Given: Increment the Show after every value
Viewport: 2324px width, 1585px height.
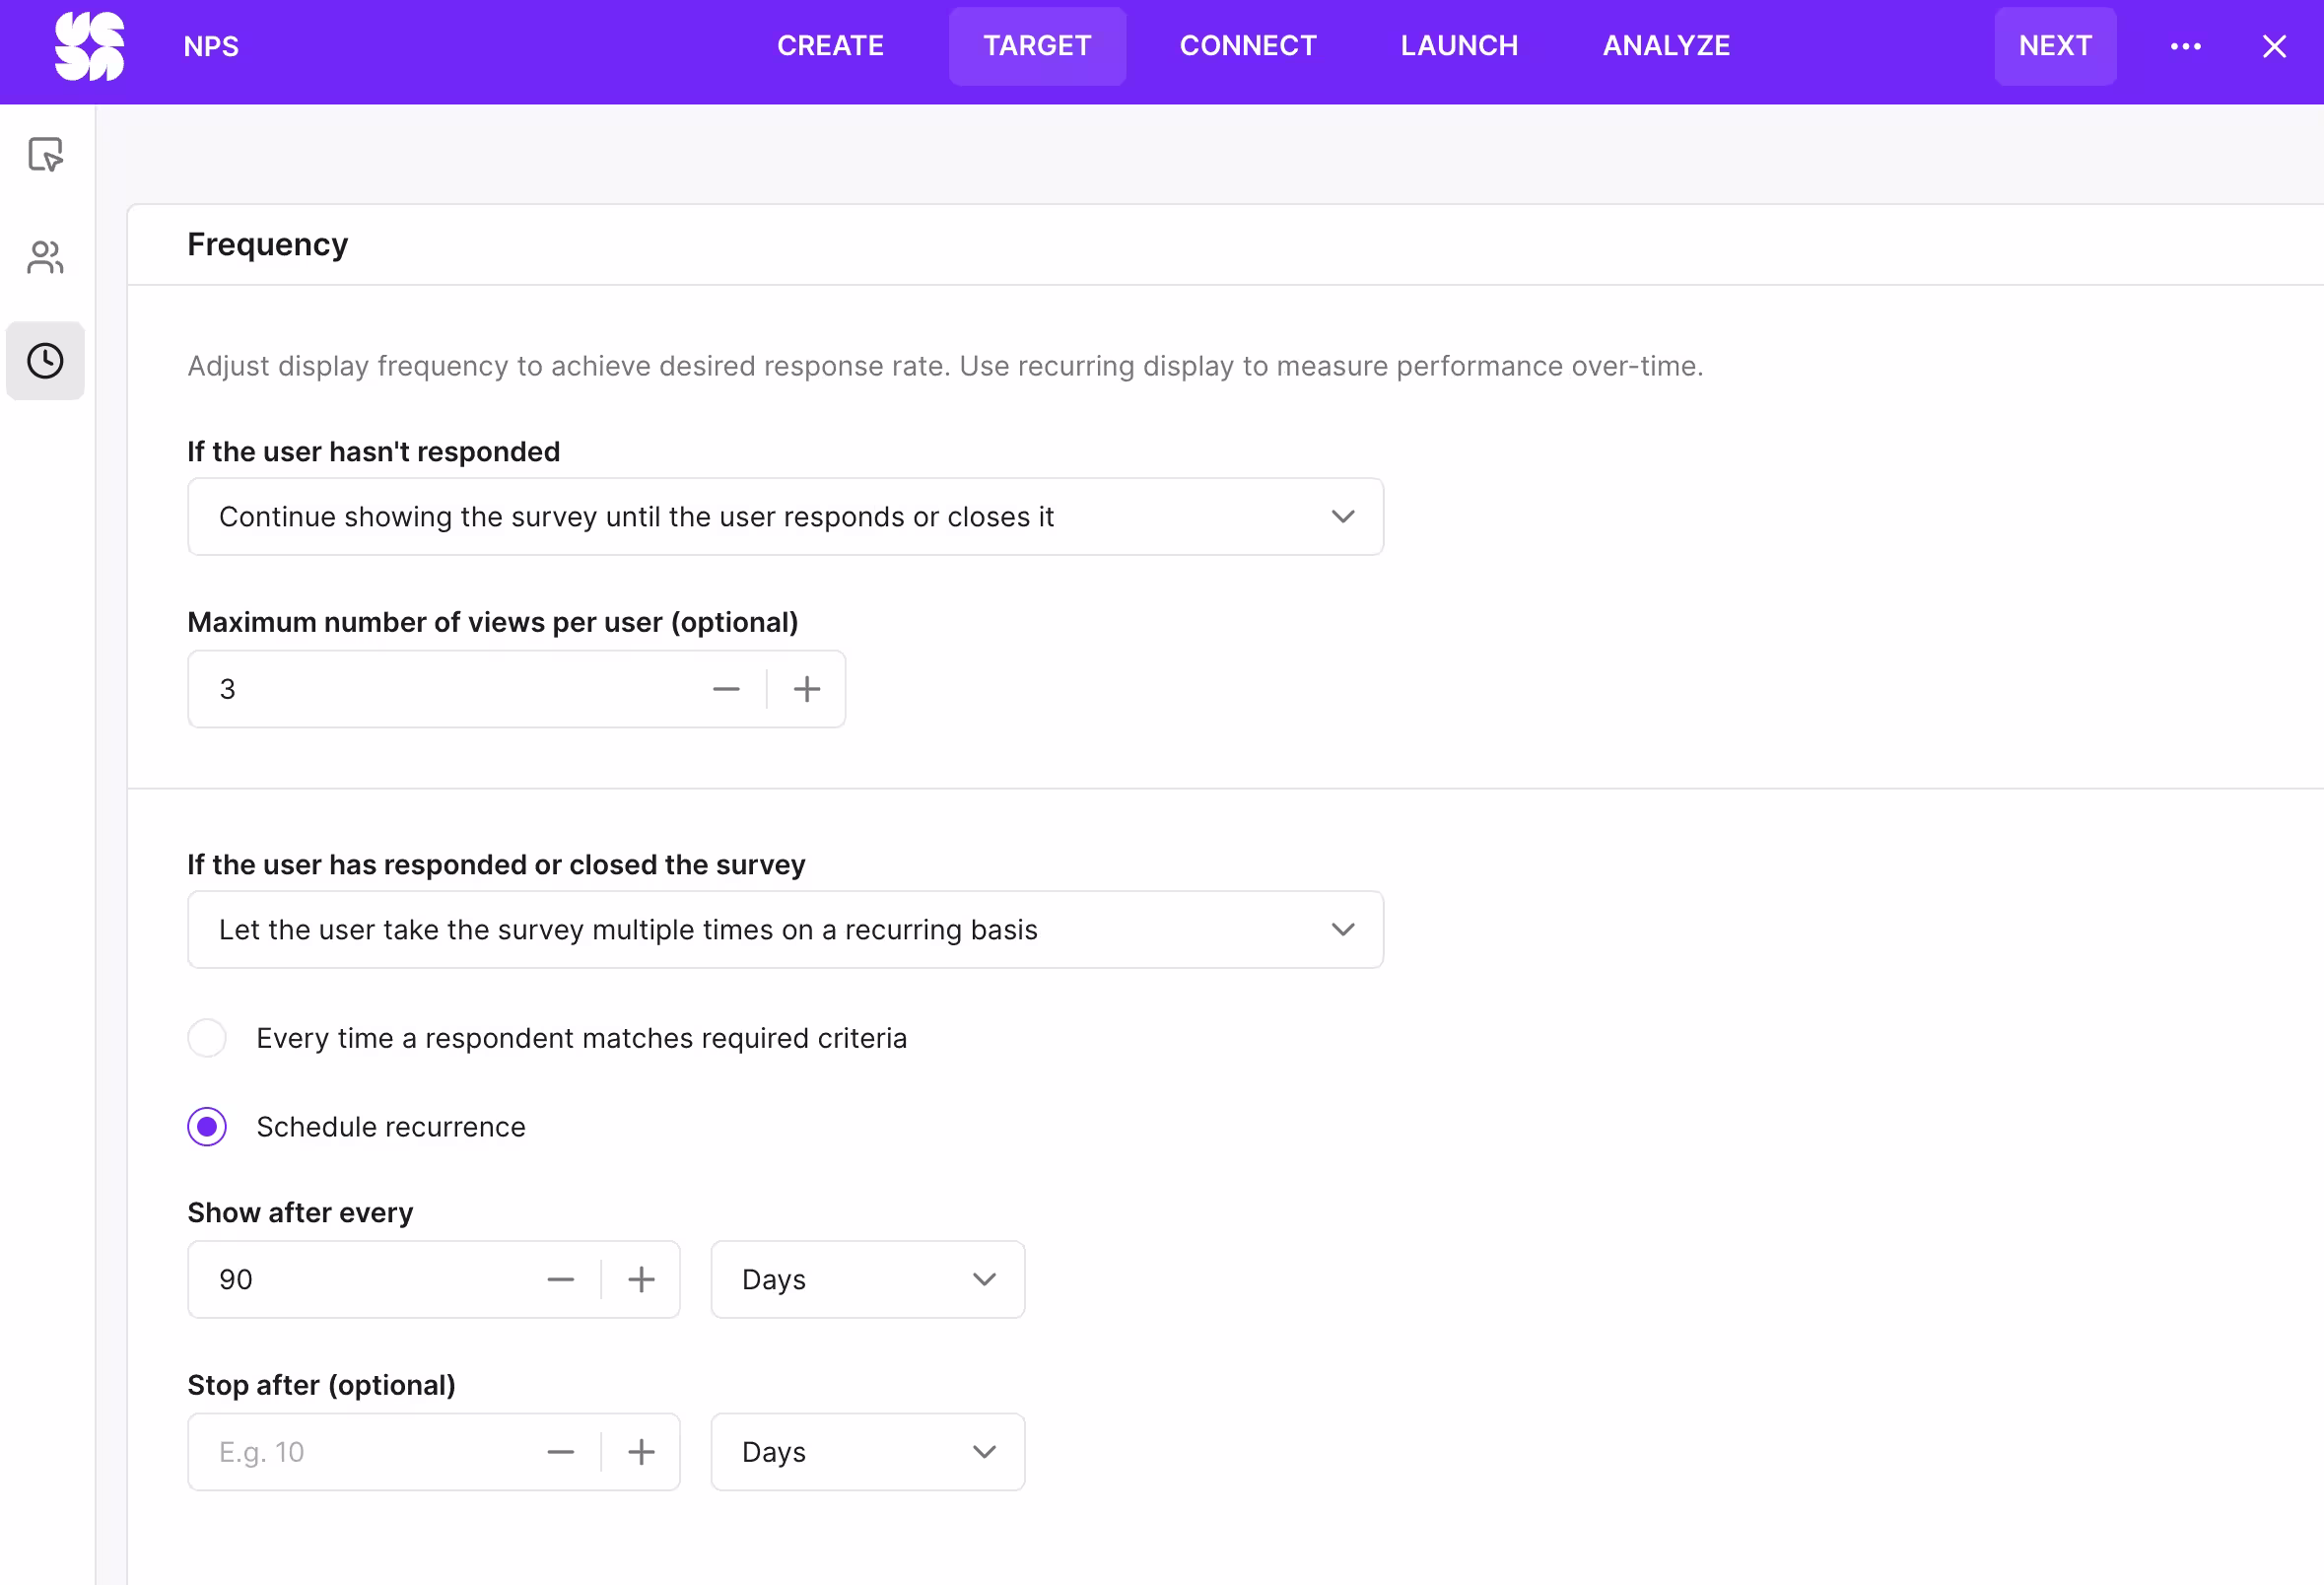Looking at the screenshot, I should pyautogui.click(x=641, y=1279).
